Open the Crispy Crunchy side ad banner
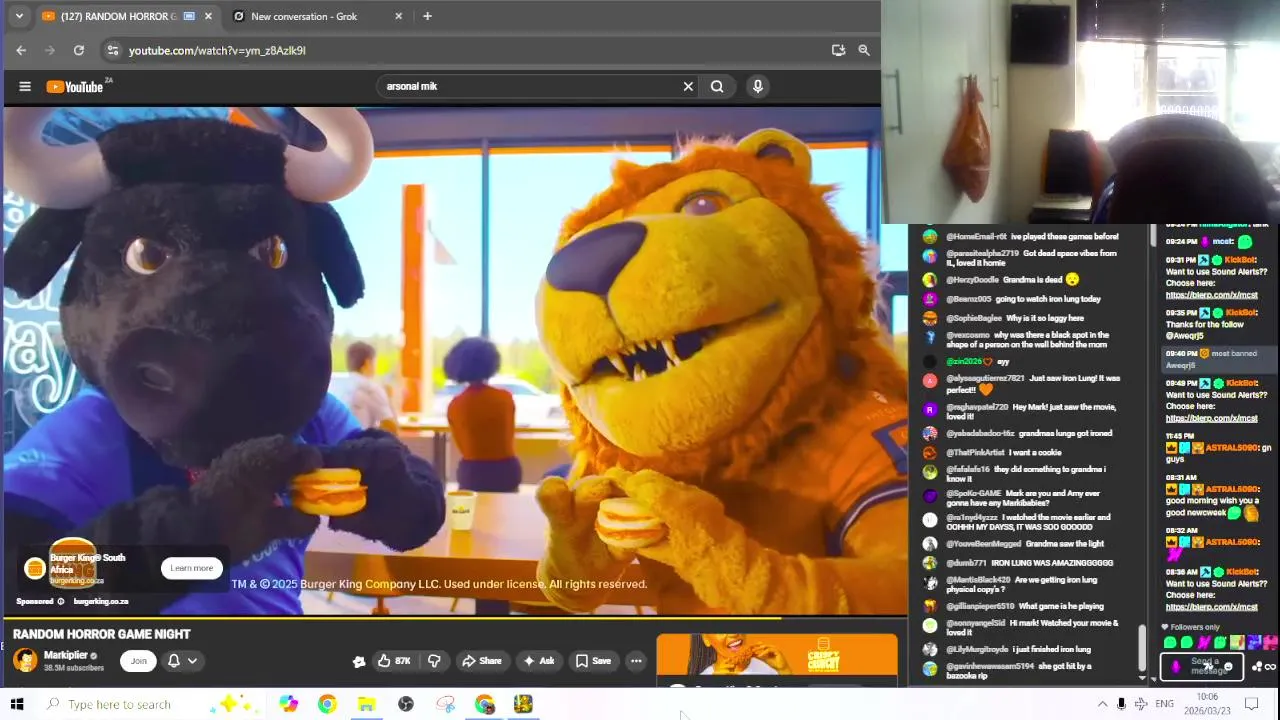 point(777,655)
